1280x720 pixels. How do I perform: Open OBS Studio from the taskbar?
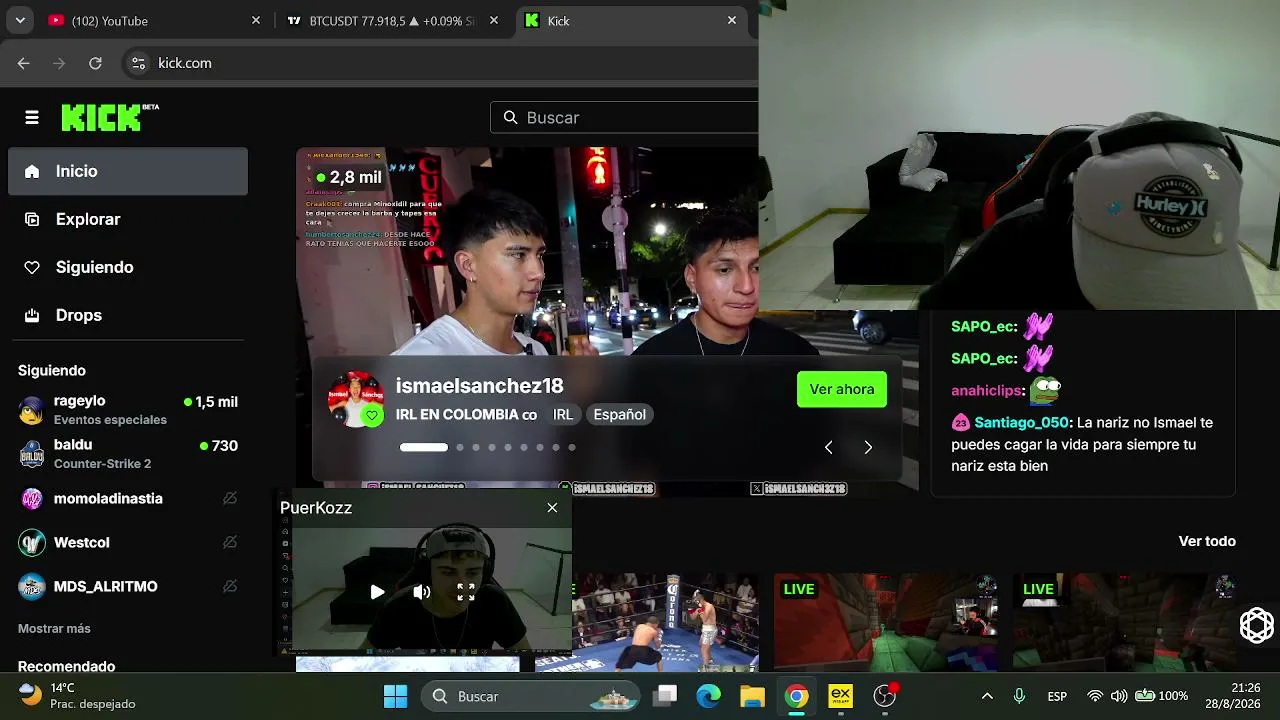(x=885, y=696)
